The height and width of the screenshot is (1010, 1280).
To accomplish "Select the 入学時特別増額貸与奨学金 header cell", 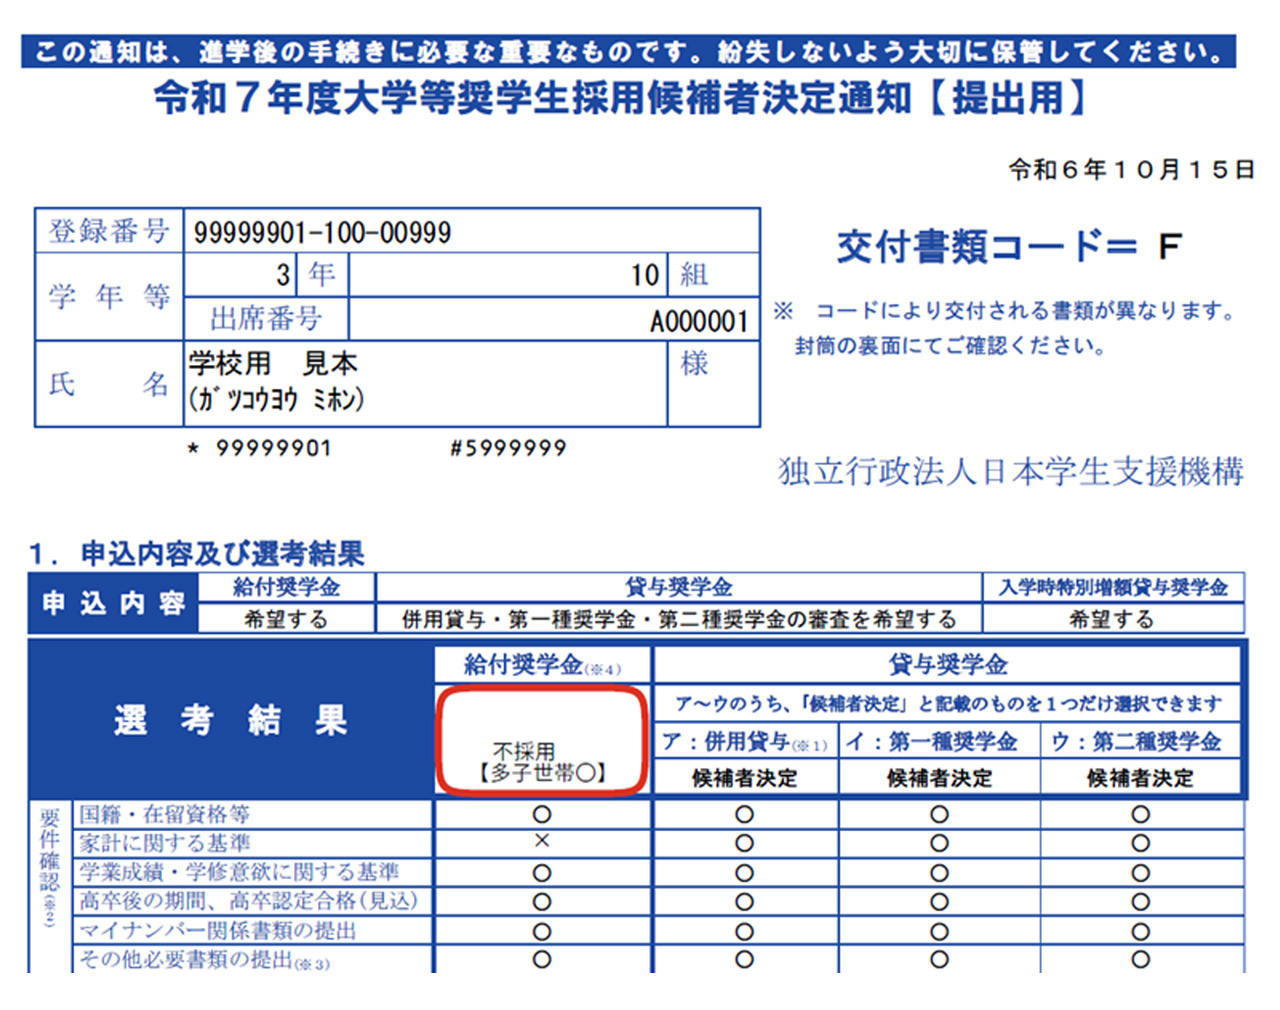I will click(1113, 587).
